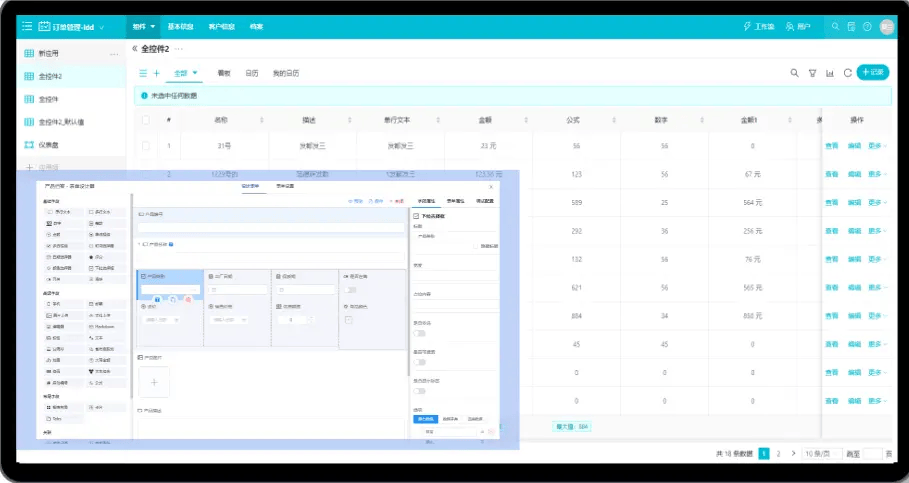Open the filter funnel icon
This screenshot has width=909, height=483.
(812, 73)
